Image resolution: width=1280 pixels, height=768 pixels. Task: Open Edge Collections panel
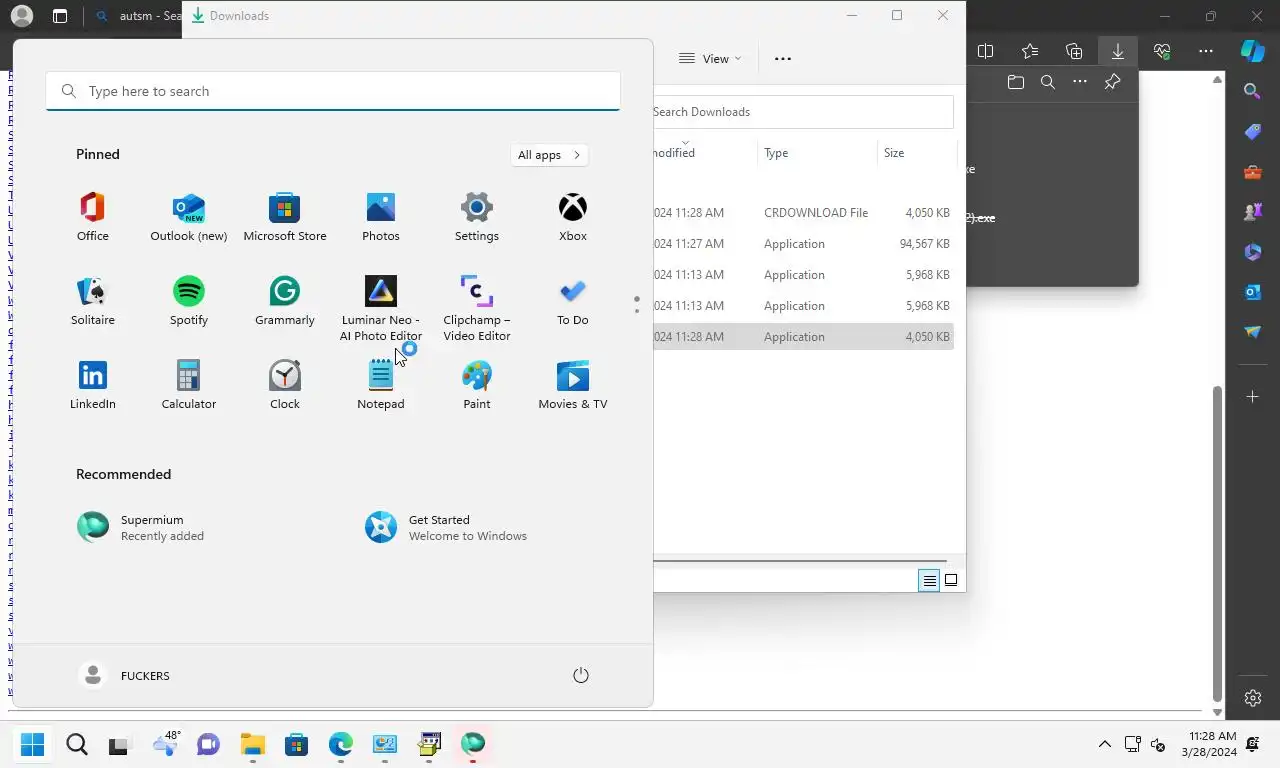point(1074,51)
